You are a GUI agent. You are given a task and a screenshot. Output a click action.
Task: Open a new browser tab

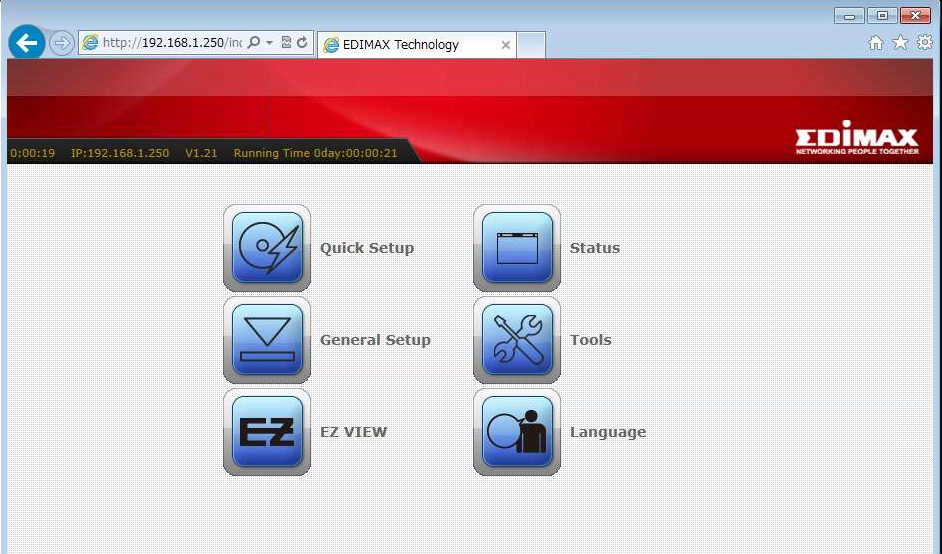(531, 45)
